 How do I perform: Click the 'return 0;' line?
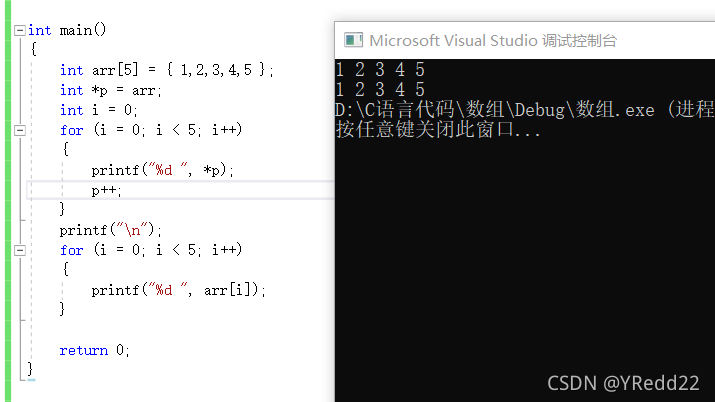95,350
